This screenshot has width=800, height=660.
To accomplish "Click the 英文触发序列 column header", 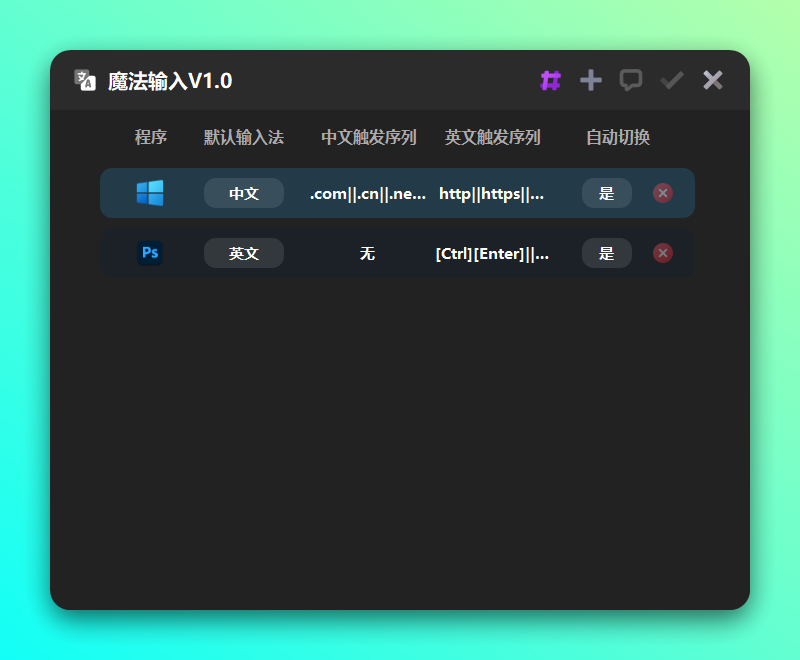I will click(x=492, y=137).
